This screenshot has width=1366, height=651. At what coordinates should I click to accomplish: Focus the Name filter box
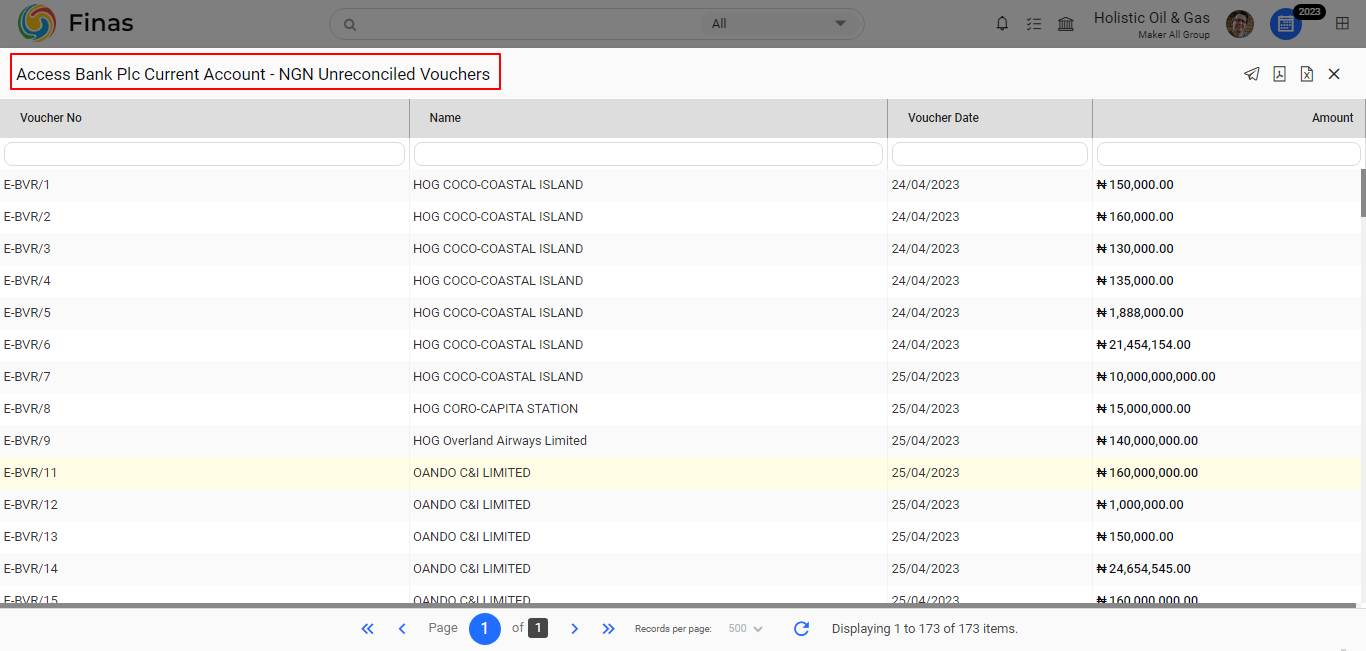pyautogui.click(x=648, y=154)
